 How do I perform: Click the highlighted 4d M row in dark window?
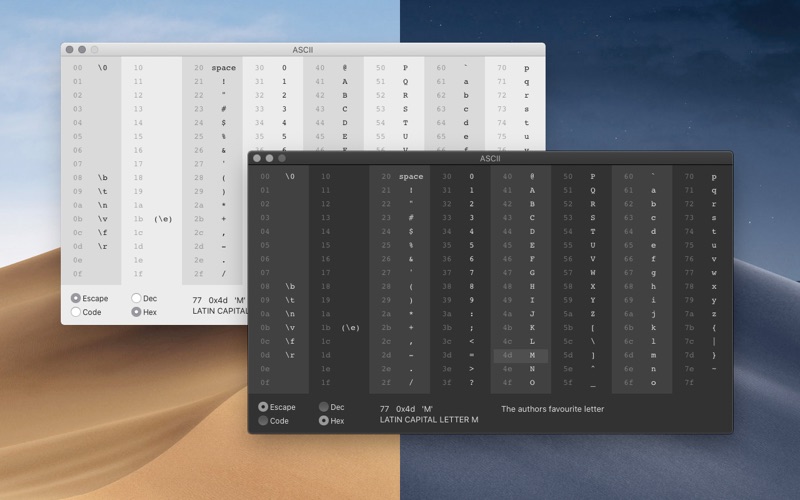pos(520,355)
